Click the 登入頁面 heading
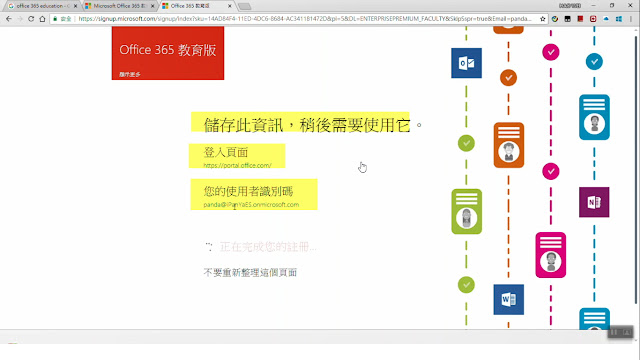Image resolution: width=640 pixels, height=360 pixels. click(226, 152)
